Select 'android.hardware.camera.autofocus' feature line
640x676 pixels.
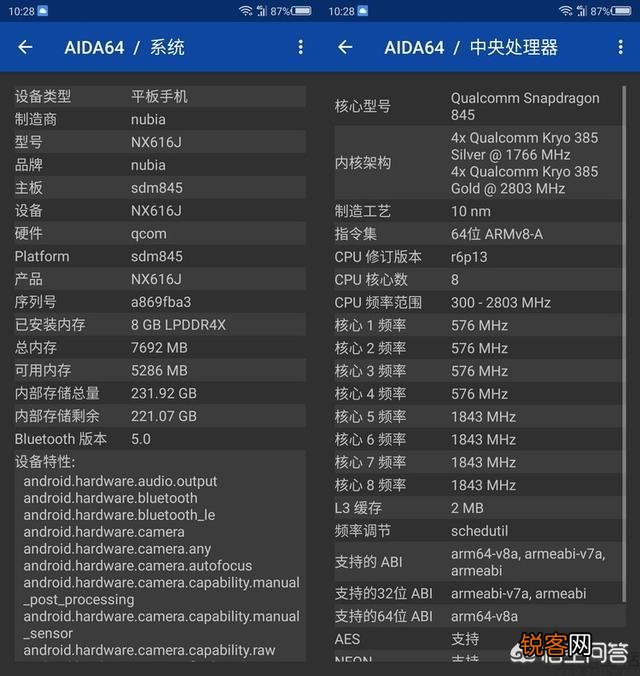click(138, 566)
